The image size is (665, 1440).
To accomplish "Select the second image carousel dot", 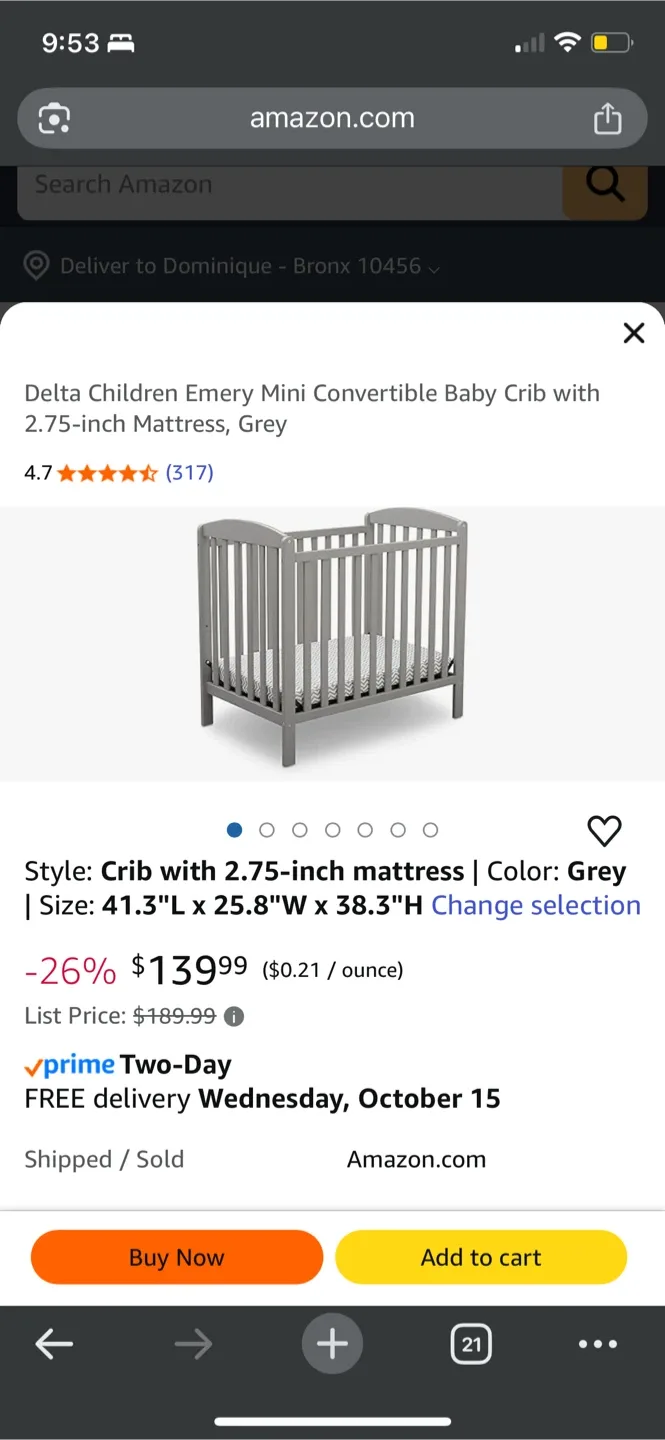I will pyautogui.click(x=267, y=830).
